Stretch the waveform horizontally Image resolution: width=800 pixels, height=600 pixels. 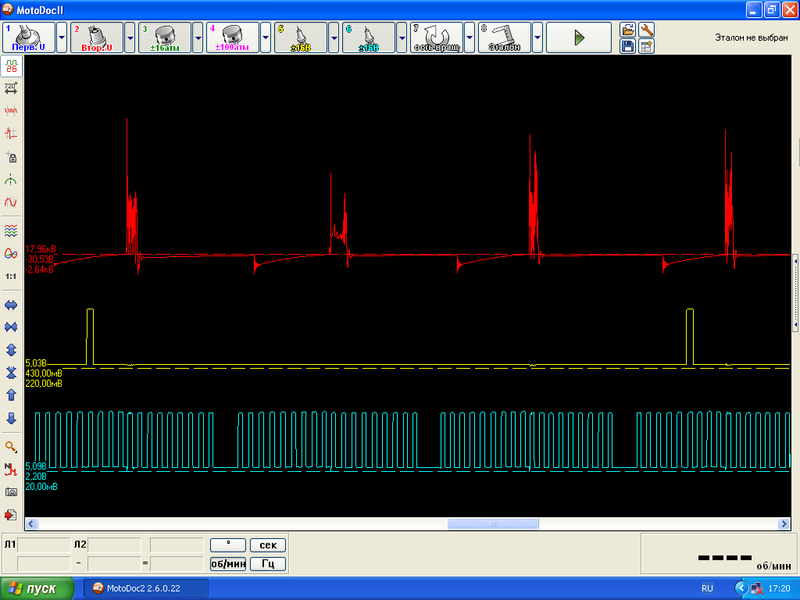(11, 305)
